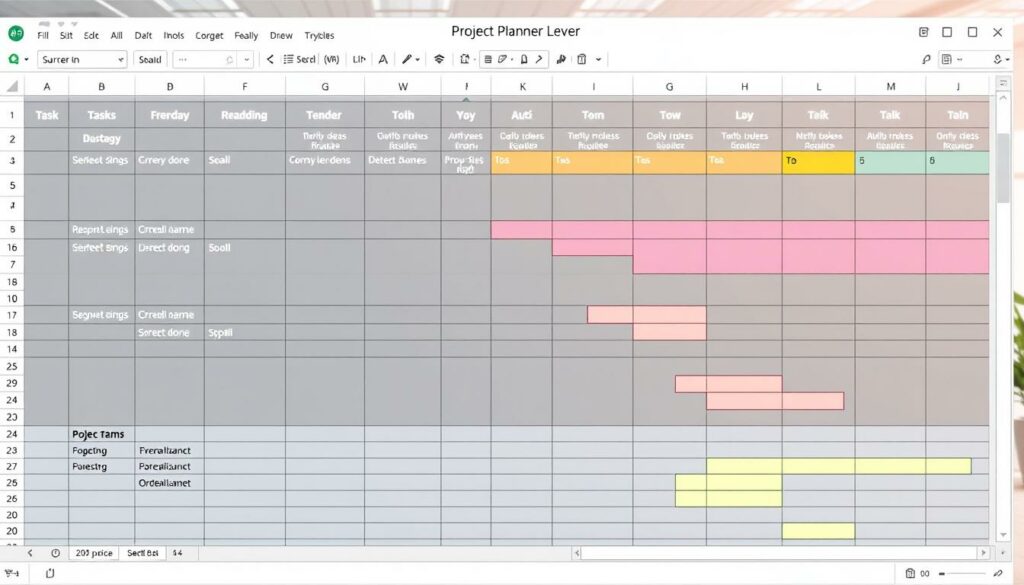This screenshot has width=1024, height=585.
Task: Click the horizontal scrollbar track
Action: pos(780,553)
